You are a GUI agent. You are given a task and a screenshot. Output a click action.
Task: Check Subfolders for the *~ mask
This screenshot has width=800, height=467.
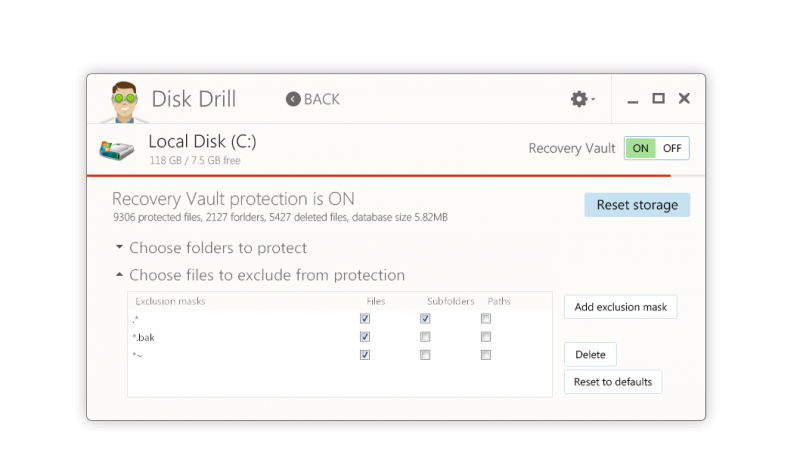coord(425,355)
